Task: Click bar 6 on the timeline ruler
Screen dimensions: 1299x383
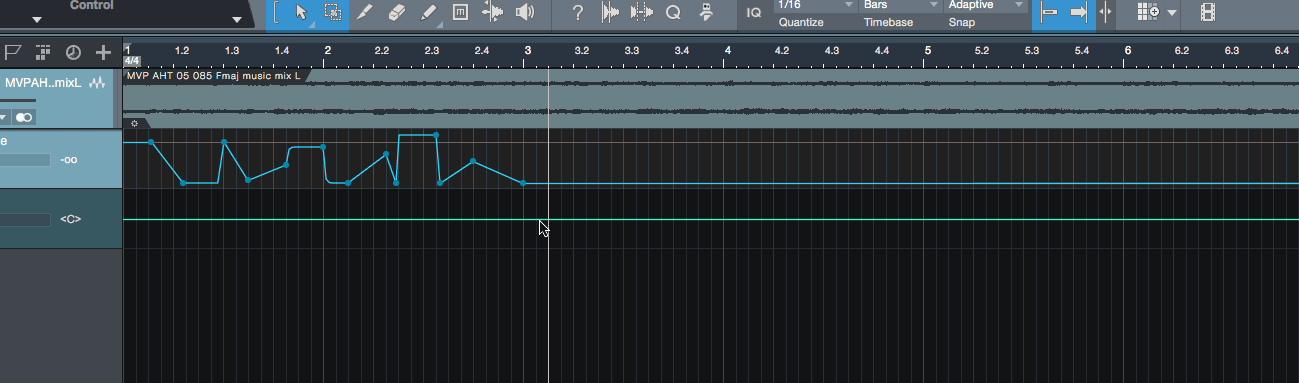Action: (1128, 49)
